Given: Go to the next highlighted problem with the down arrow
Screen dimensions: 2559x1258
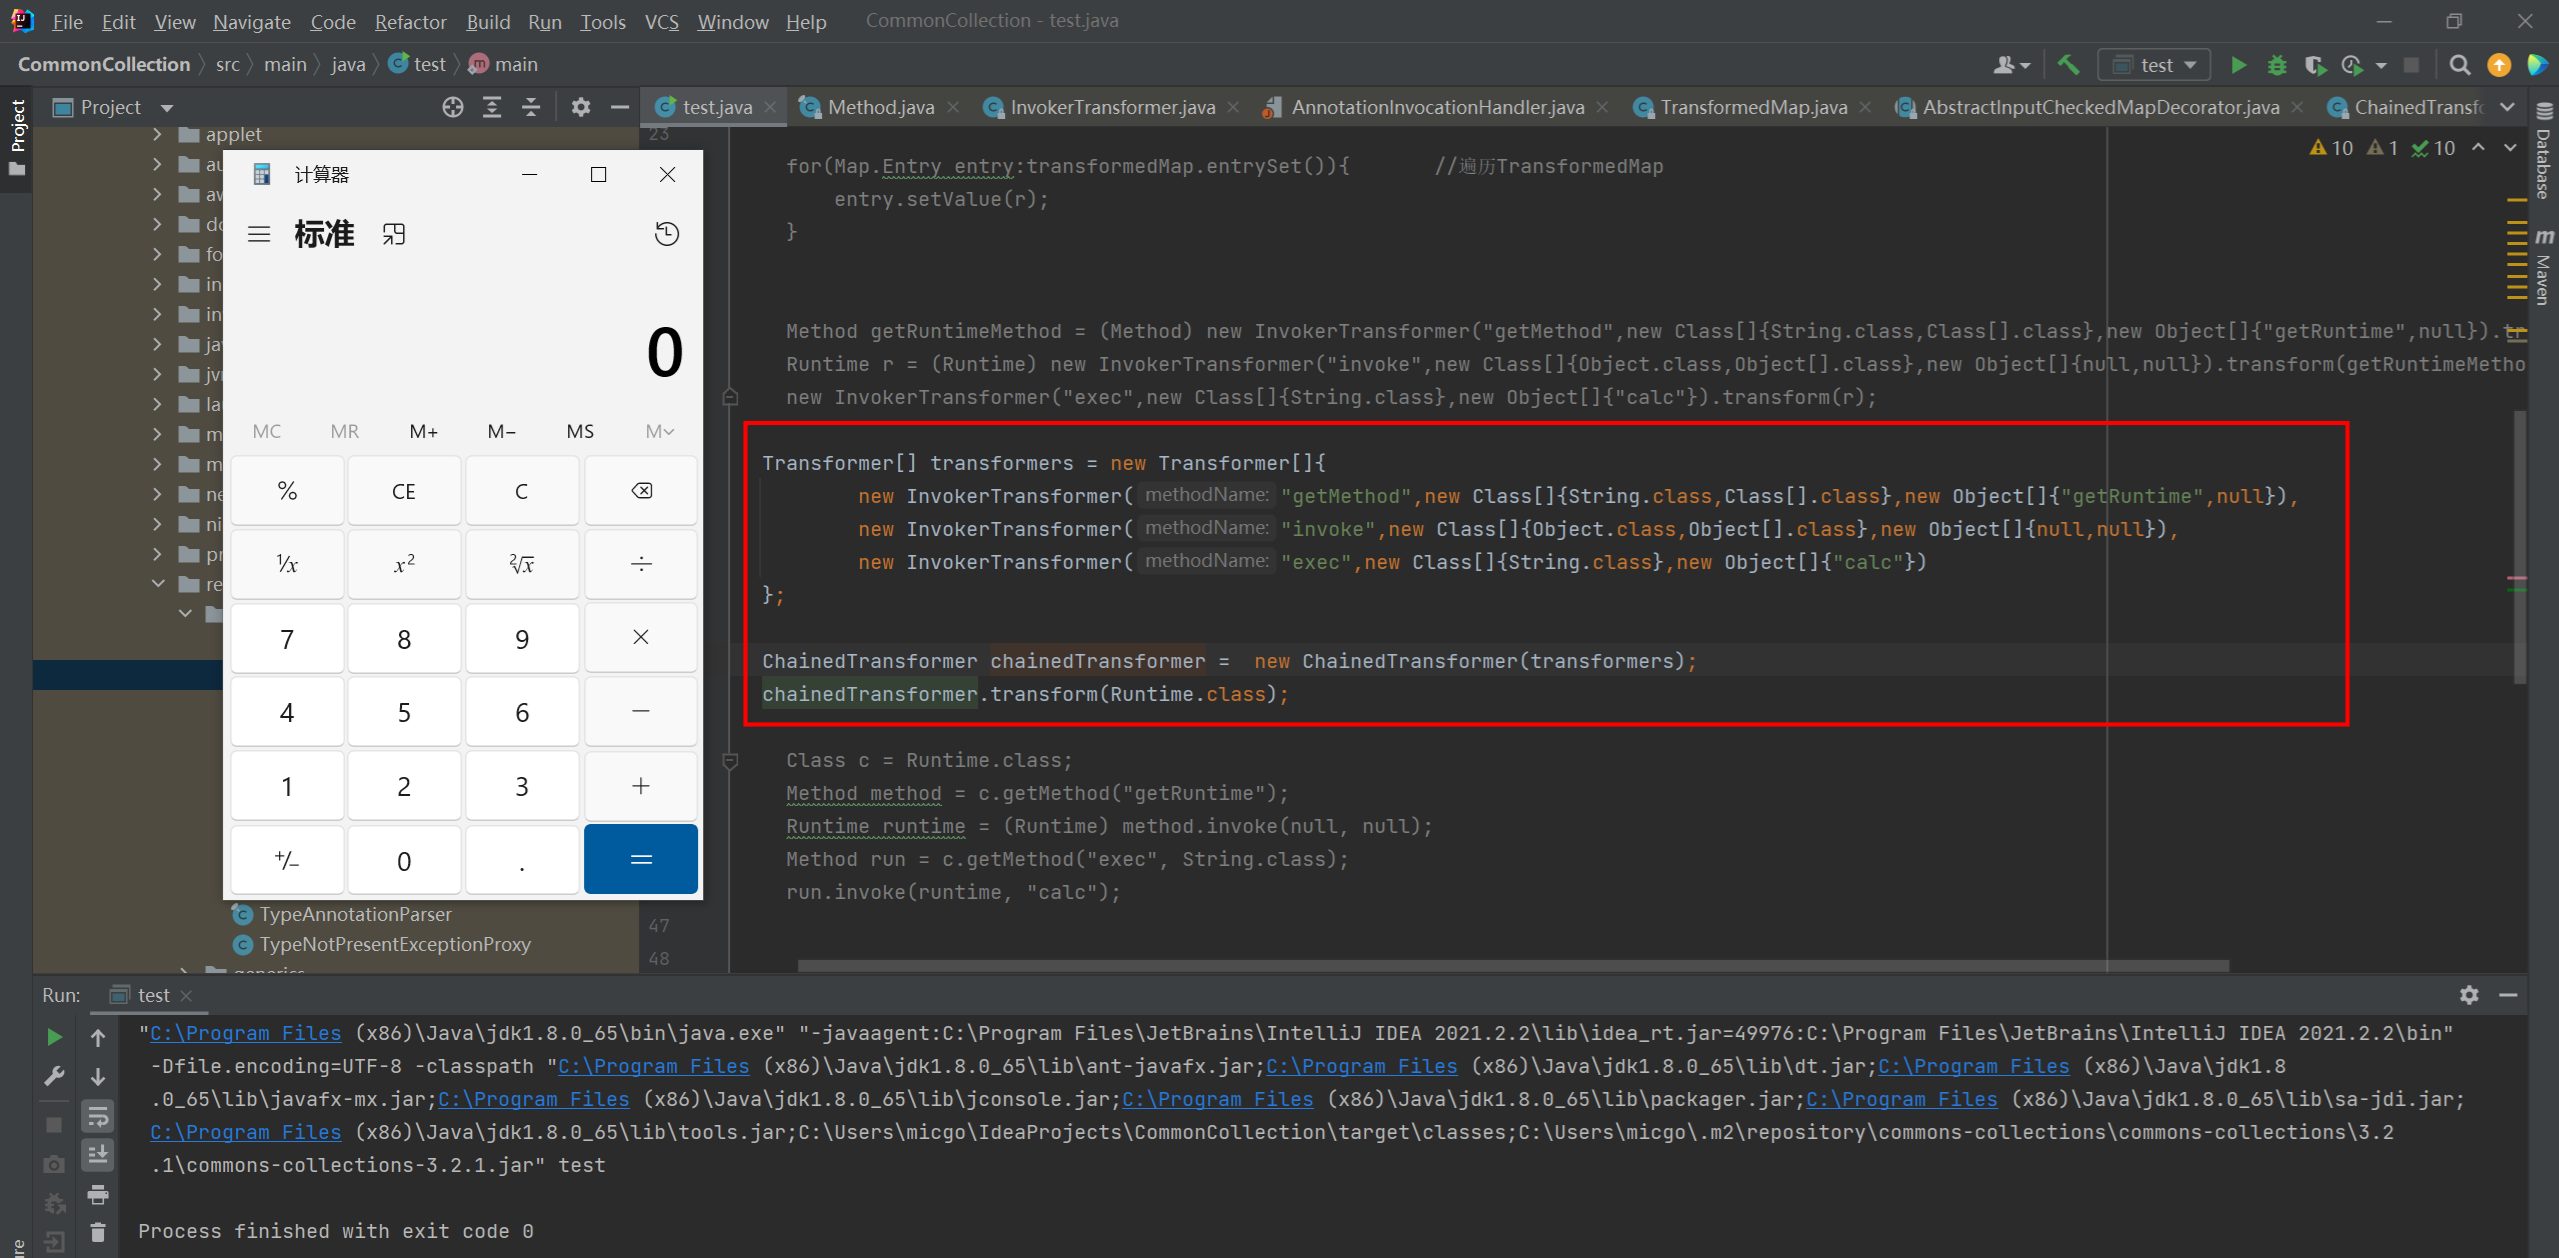Looking at the screenshot, I should pyautogui.click(x=2510, y=148).
